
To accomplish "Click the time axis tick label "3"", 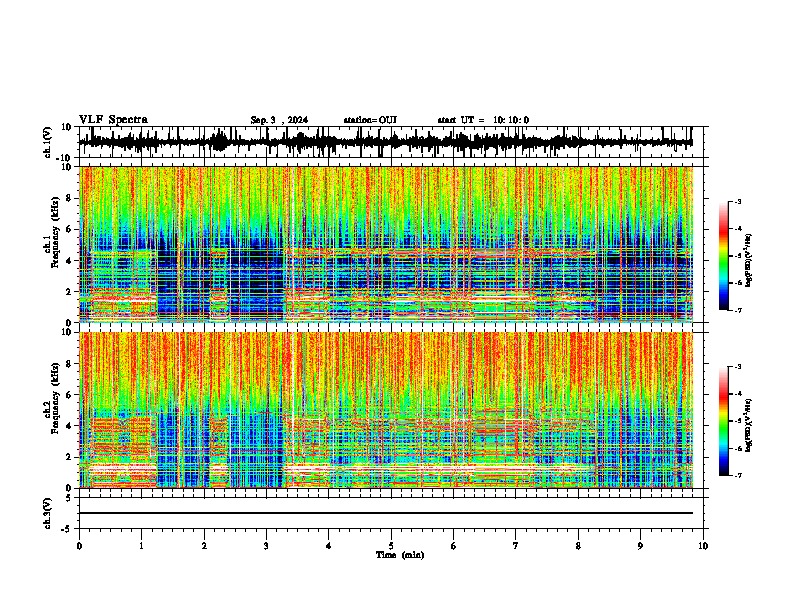I will tap(266, 546).
